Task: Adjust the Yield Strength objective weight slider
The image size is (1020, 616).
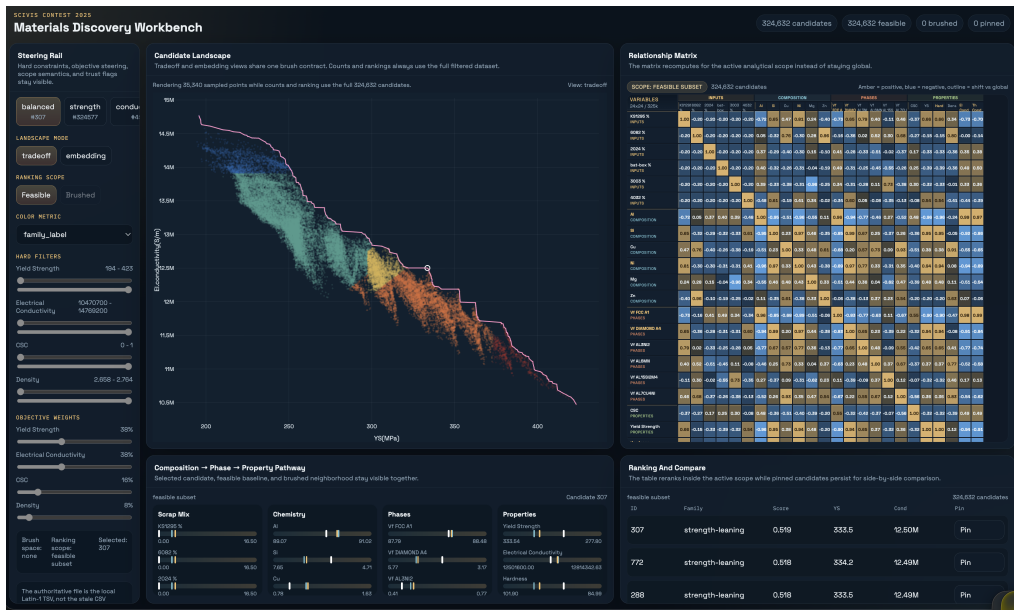Action: 74,442
